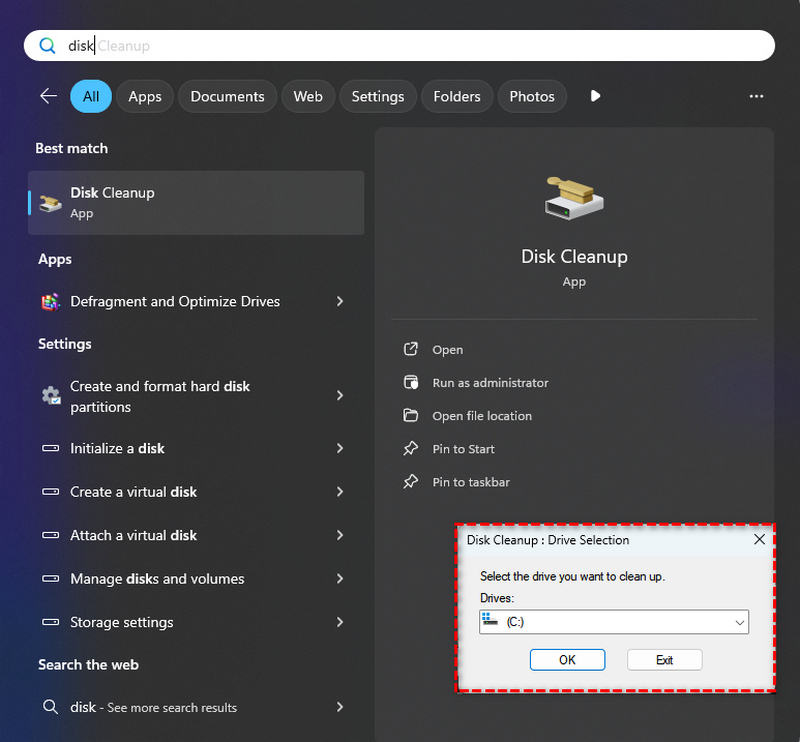Click Exit in Drive Selection dialog
Image resolution: width=800 pixels, height=742 pixels.
click(x=664, y=660)
